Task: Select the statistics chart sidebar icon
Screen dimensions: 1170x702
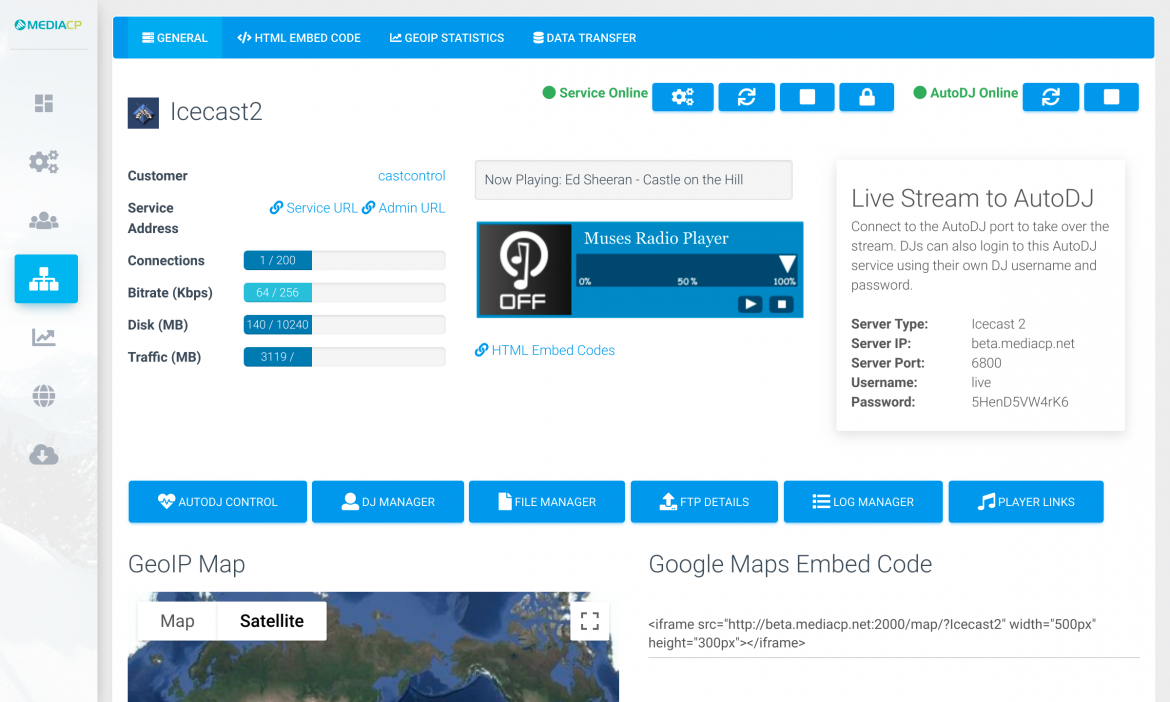Action: click(x=44, y=338)
